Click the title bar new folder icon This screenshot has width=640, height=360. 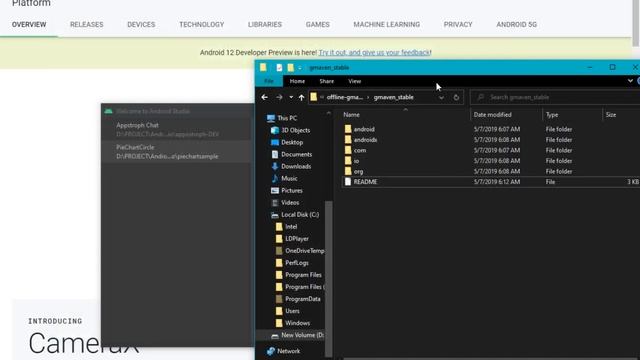[x=290, y=67]
